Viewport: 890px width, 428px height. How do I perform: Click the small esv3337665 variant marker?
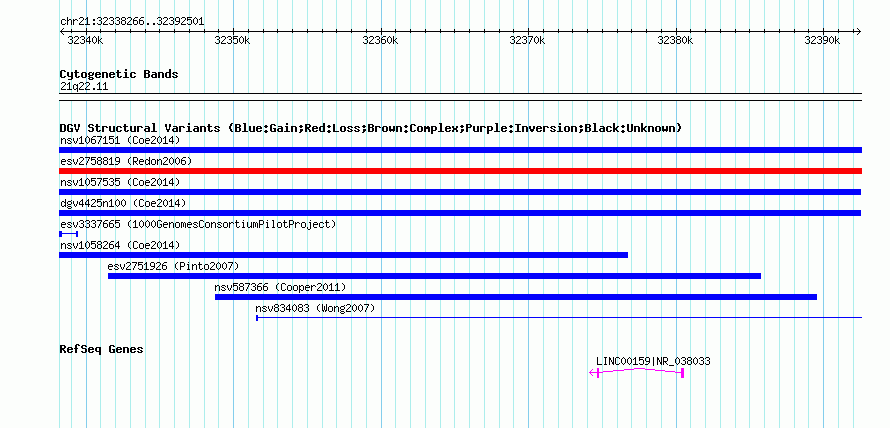[69, 234]
